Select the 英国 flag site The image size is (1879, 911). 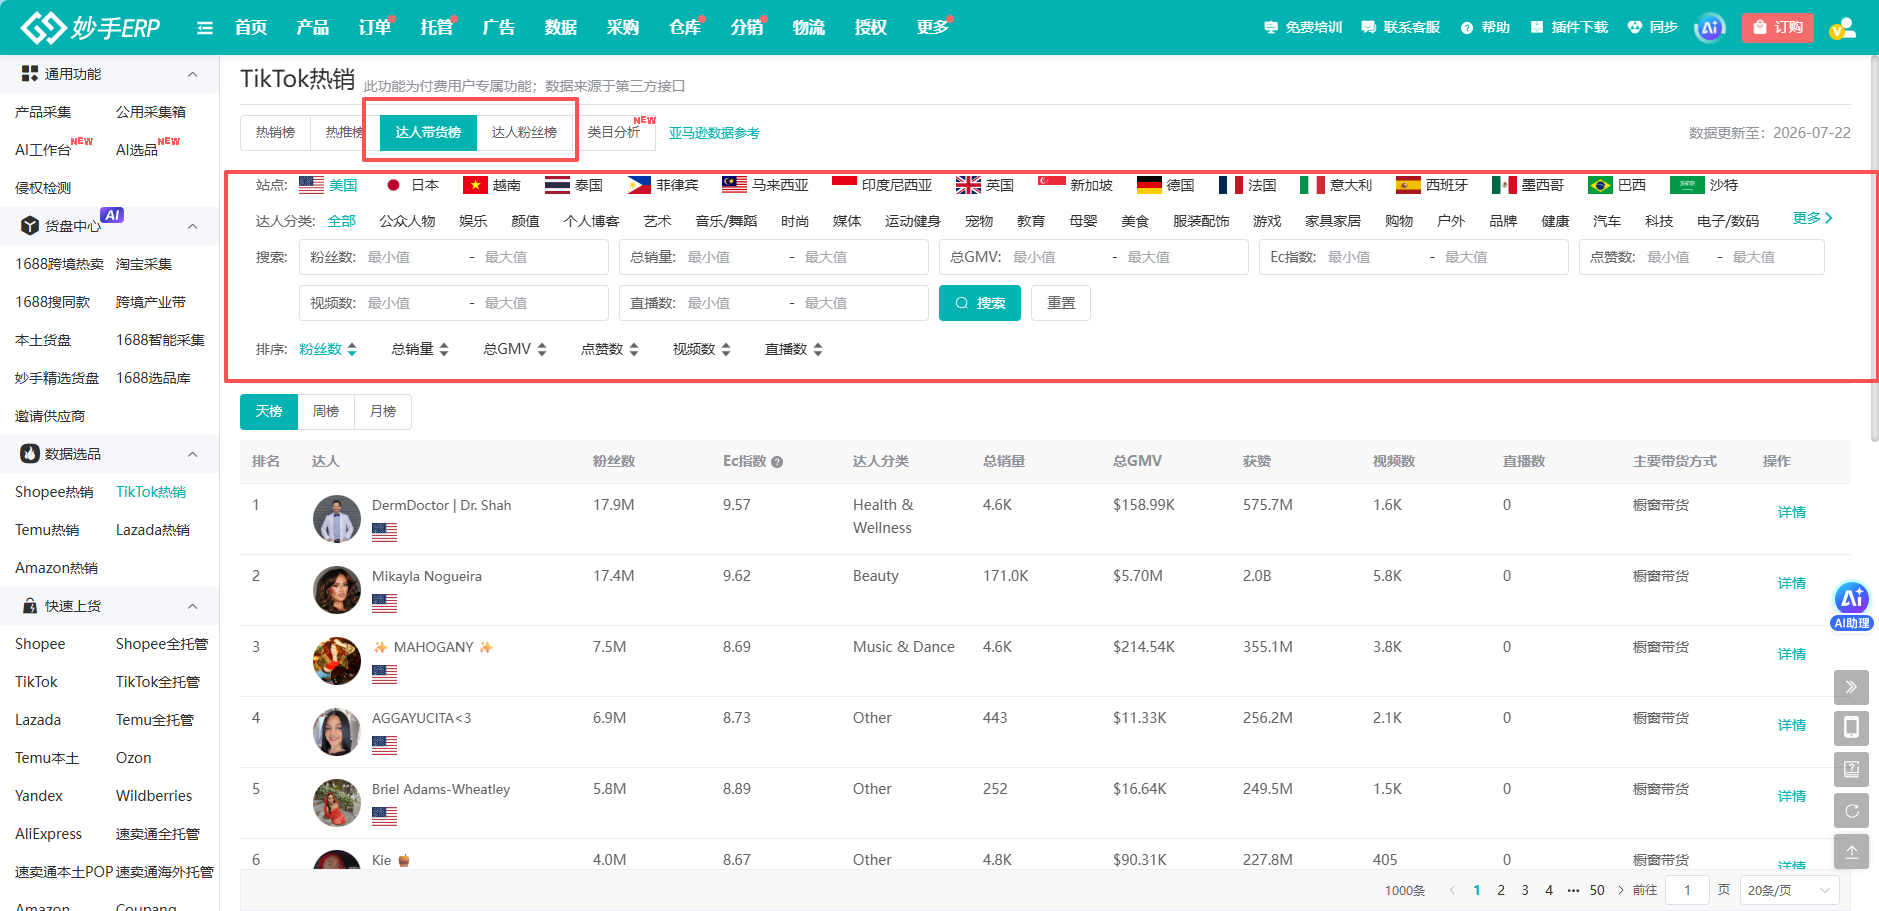pos(985,185)
